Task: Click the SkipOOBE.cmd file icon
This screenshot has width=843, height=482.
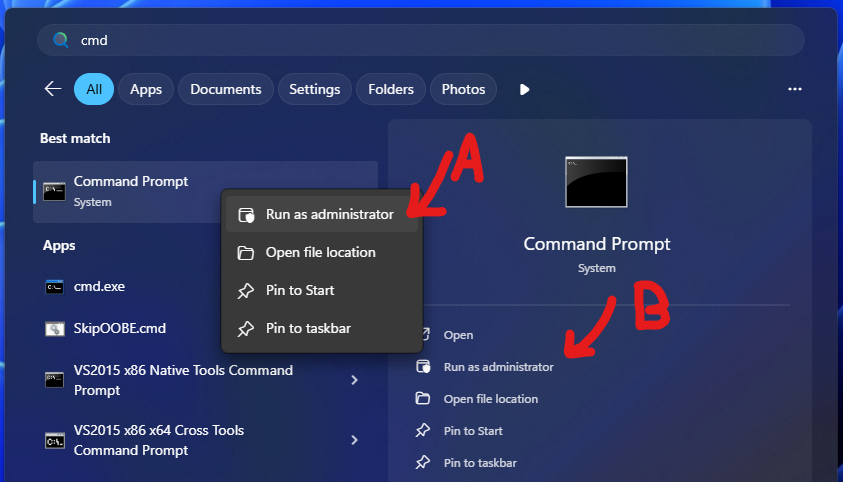Action: (54, 328)
